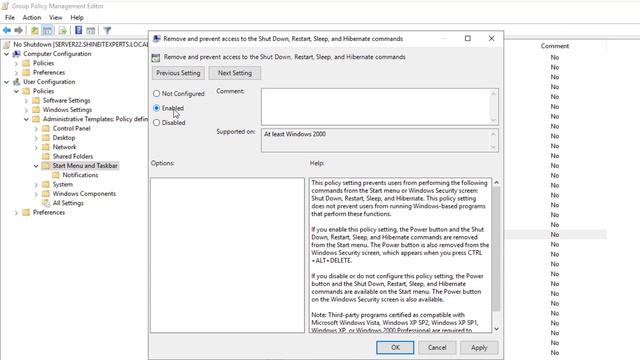
Task: Expand Policies under Computer Configuration
Action: pyautogui.click(x=16, y=63)
